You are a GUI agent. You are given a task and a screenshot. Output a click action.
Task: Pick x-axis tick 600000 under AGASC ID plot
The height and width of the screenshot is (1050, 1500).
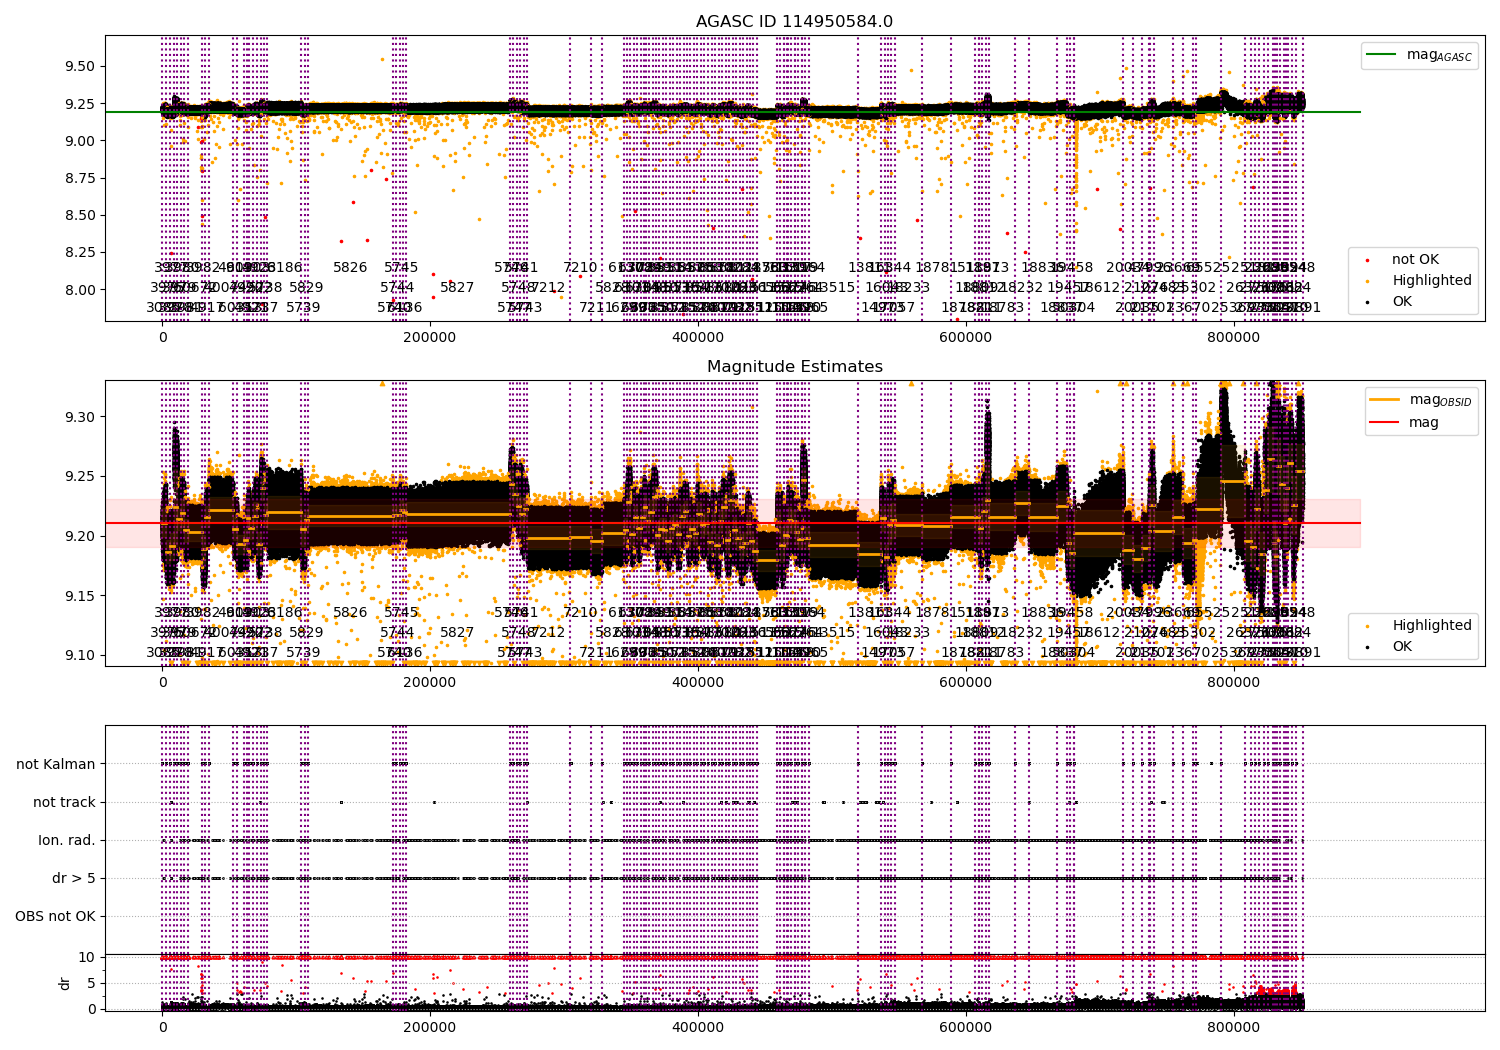click(x=966, y=338)
